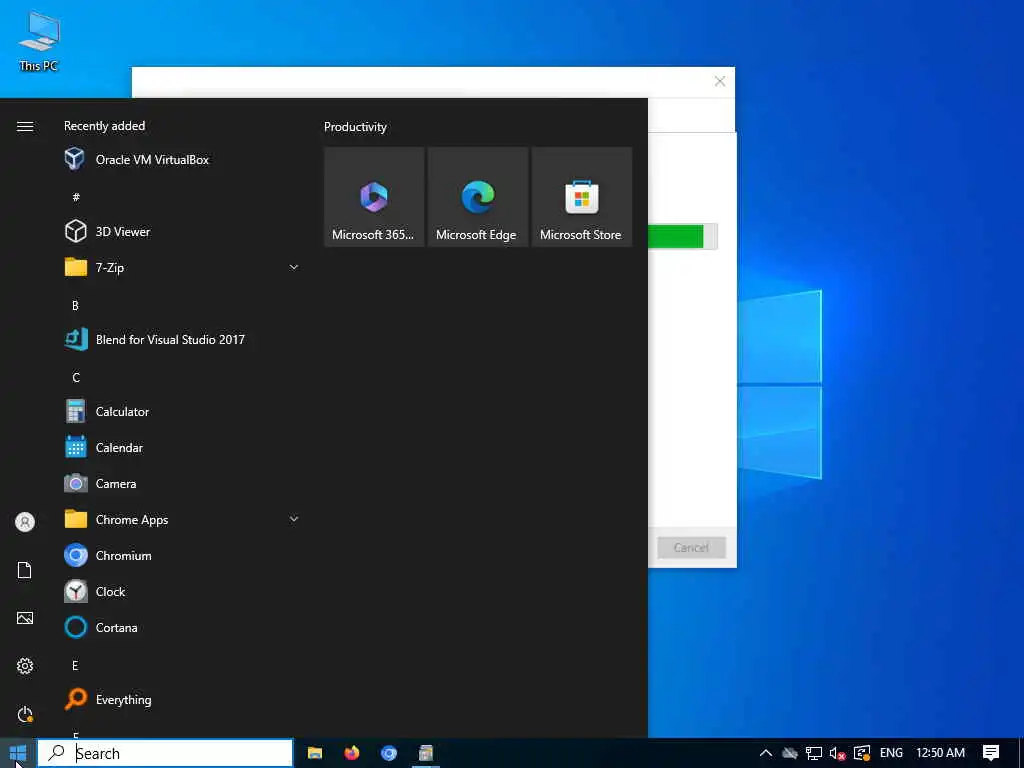1024x768 pixels.
Task: Launch 3D Viewer app
Action: click(x=182, y=231)
